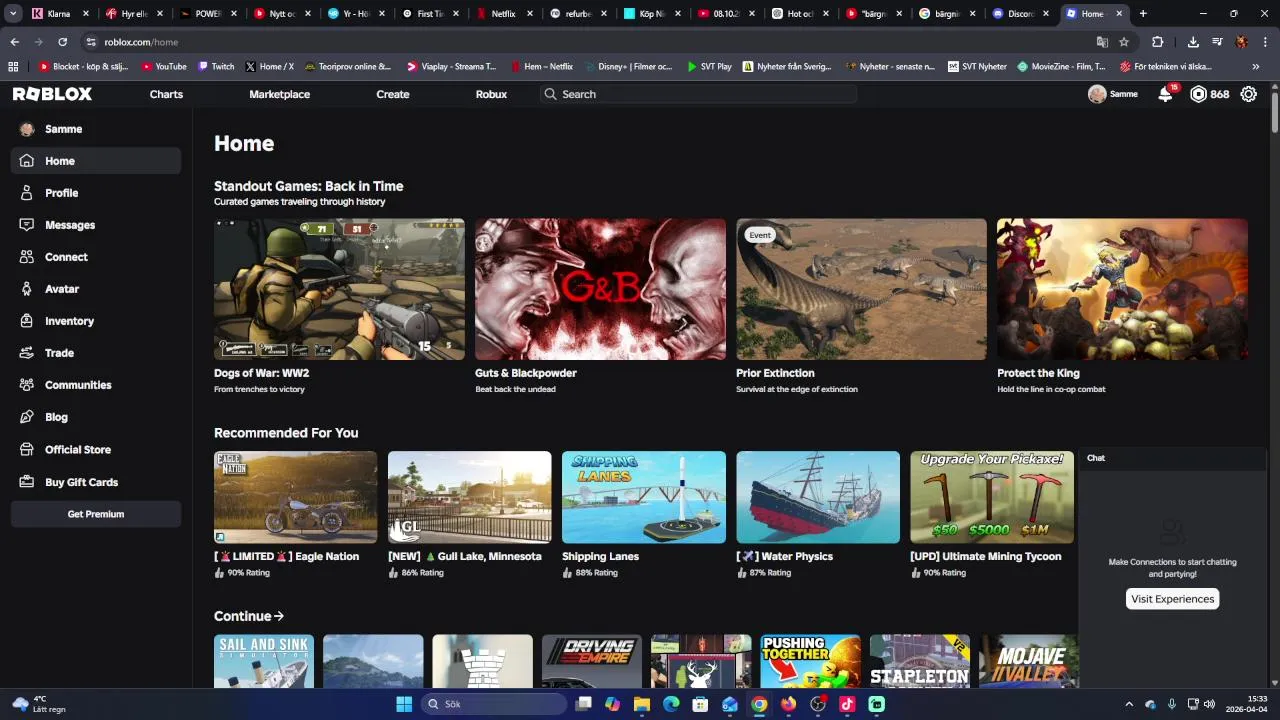
Task: Expand the bookmarks bar overflow chevron
Action: point(1256,67)
